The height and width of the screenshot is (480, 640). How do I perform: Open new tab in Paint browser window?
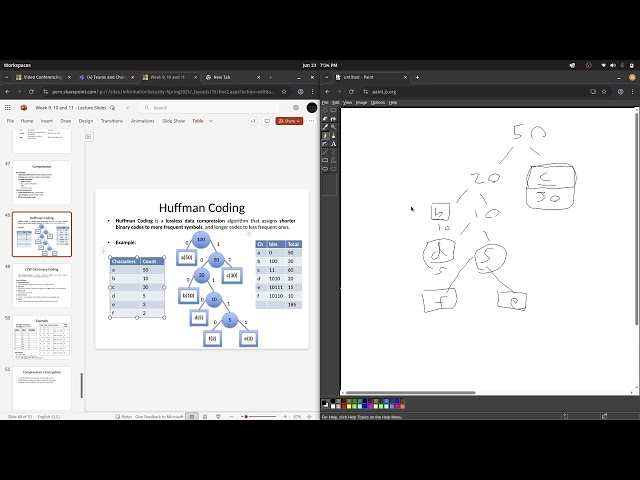pos(417,77)
